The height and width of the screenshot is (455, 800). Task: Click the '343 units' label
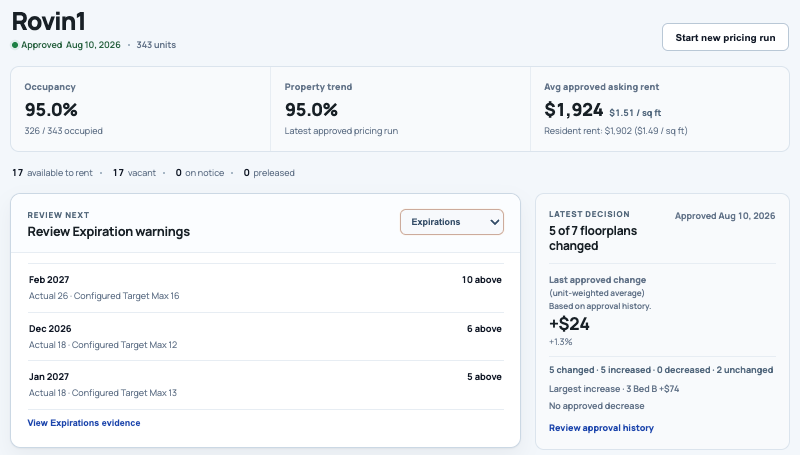point(156,45)
